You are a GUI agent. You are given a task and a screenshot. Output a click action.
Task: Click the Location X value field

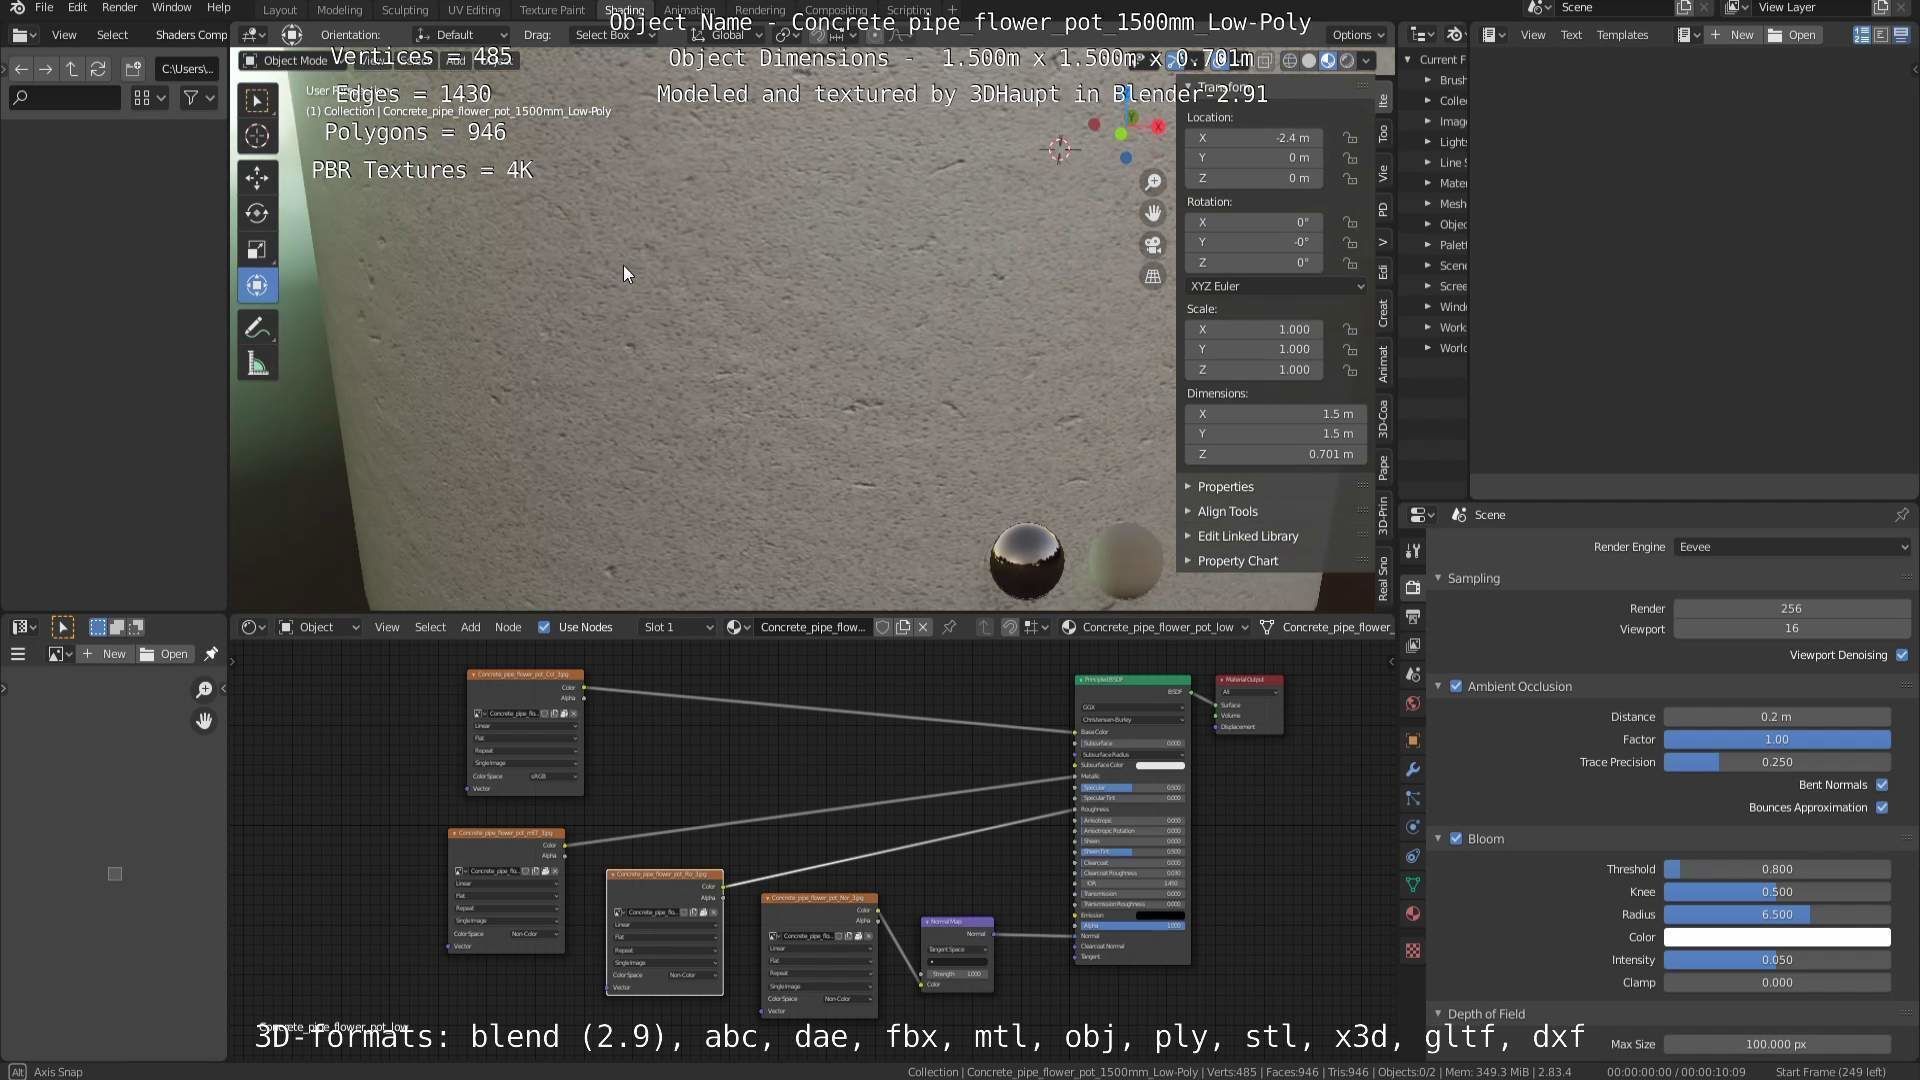point(1254,138)
